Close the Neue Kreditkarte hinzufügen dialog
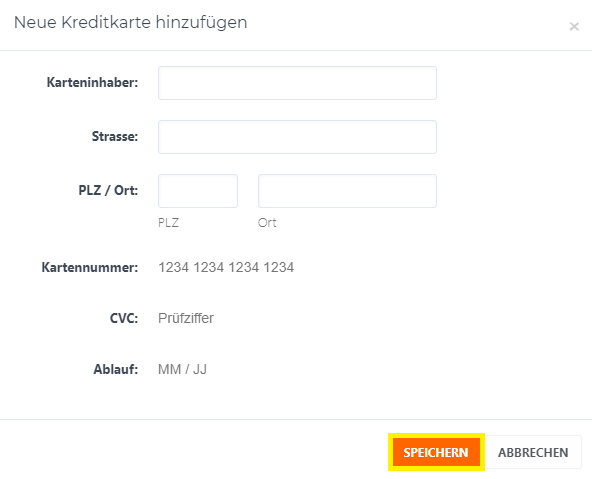Viewport: 592px width, 479px height. [574, 26]
